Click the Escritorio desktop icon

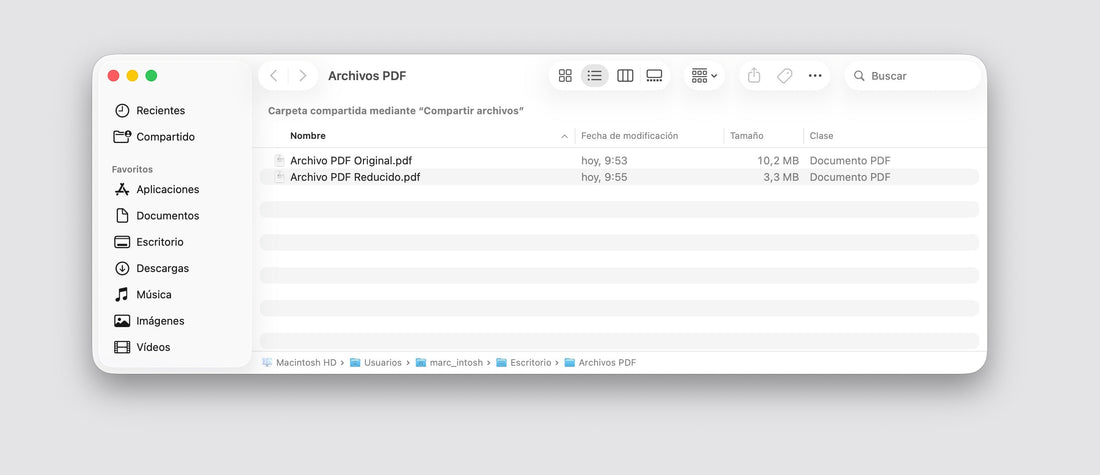point(122,242)
